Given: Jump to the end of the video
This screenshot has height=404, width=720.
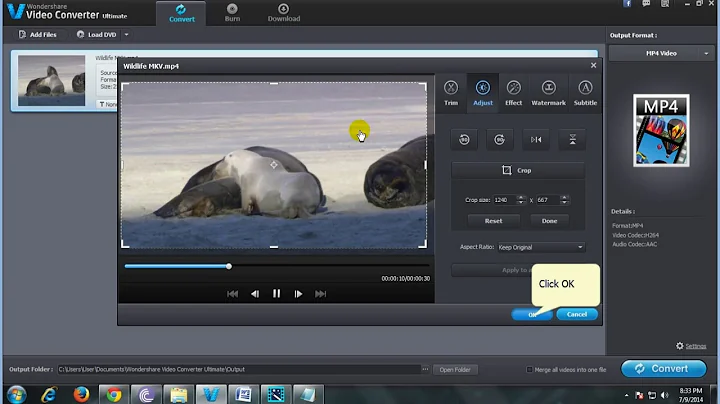Looking at the screenshot, I should pos(321,294).
